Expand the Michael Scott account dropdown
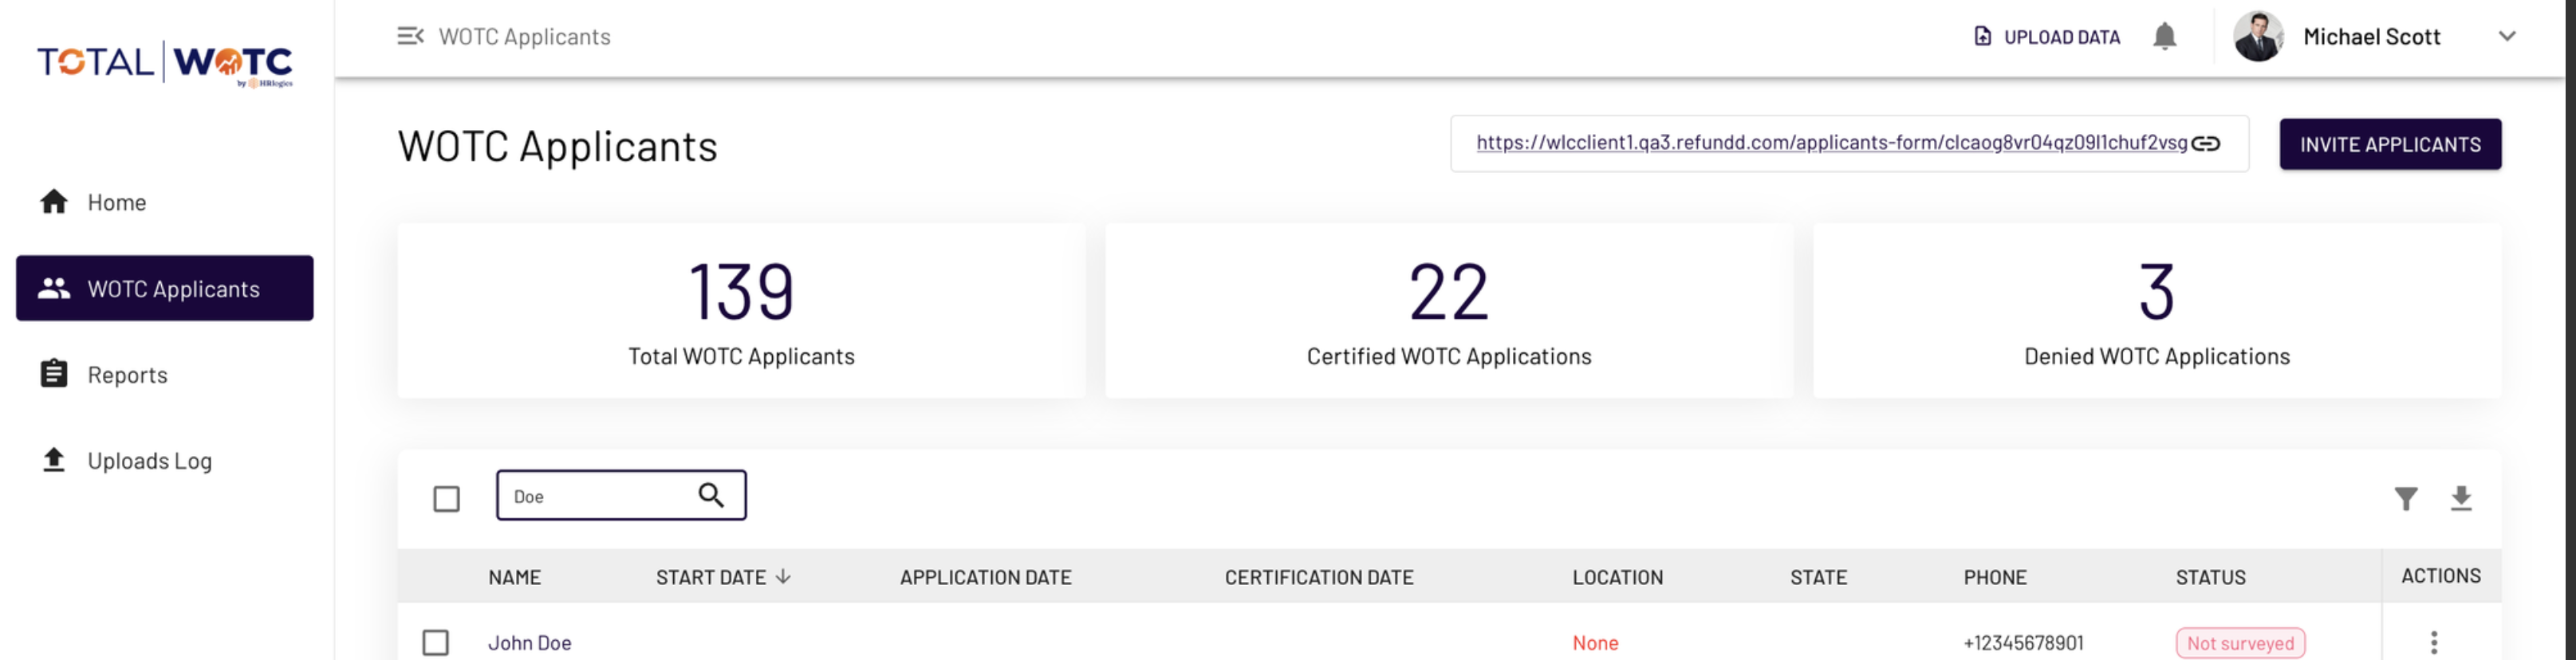This screenshot has width=2576, height=660. click(2506, 36)
